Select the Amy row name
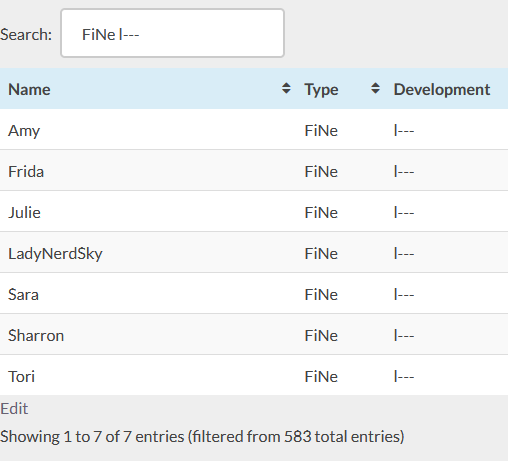This screenshot has height=461, width=508. [x=24, y=130]
